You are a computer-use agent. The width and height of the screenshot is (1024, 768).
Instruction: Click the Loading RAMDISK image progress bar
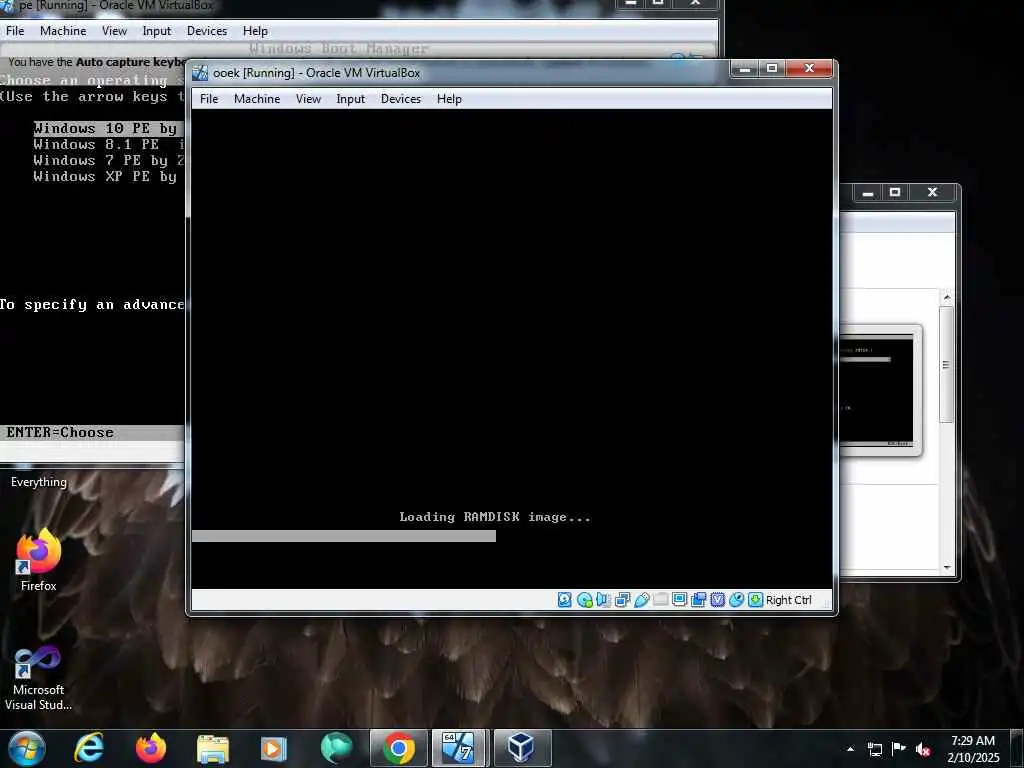(x=344, y=536)
